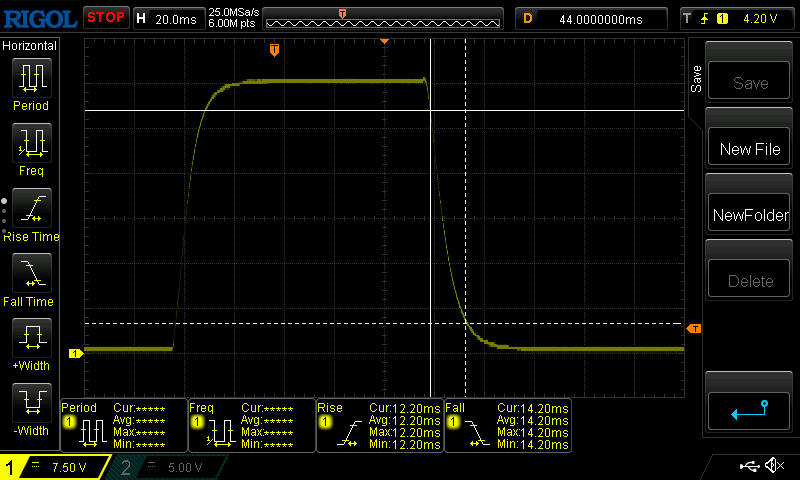The width and height of the screenshot is (800, 480).
Task: Click the muted speaker sound icon
Action: [x=774, y=465]
